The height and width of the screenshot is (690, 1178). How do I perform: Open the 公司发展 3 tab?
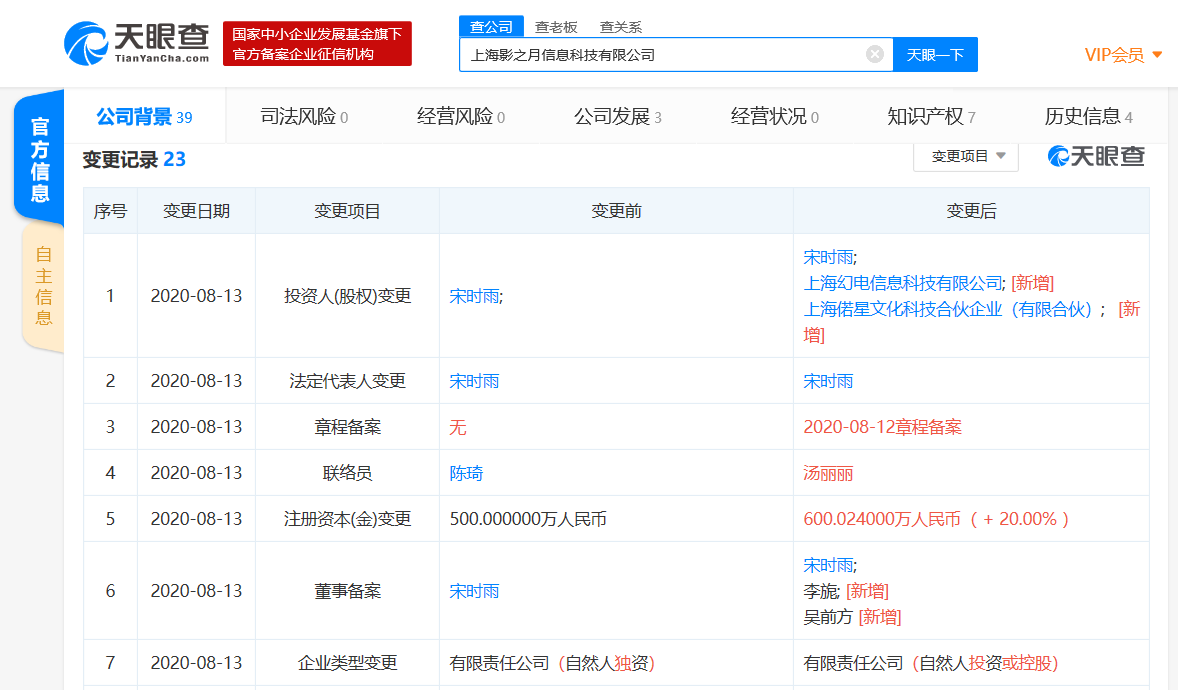[x=618, y=117]
